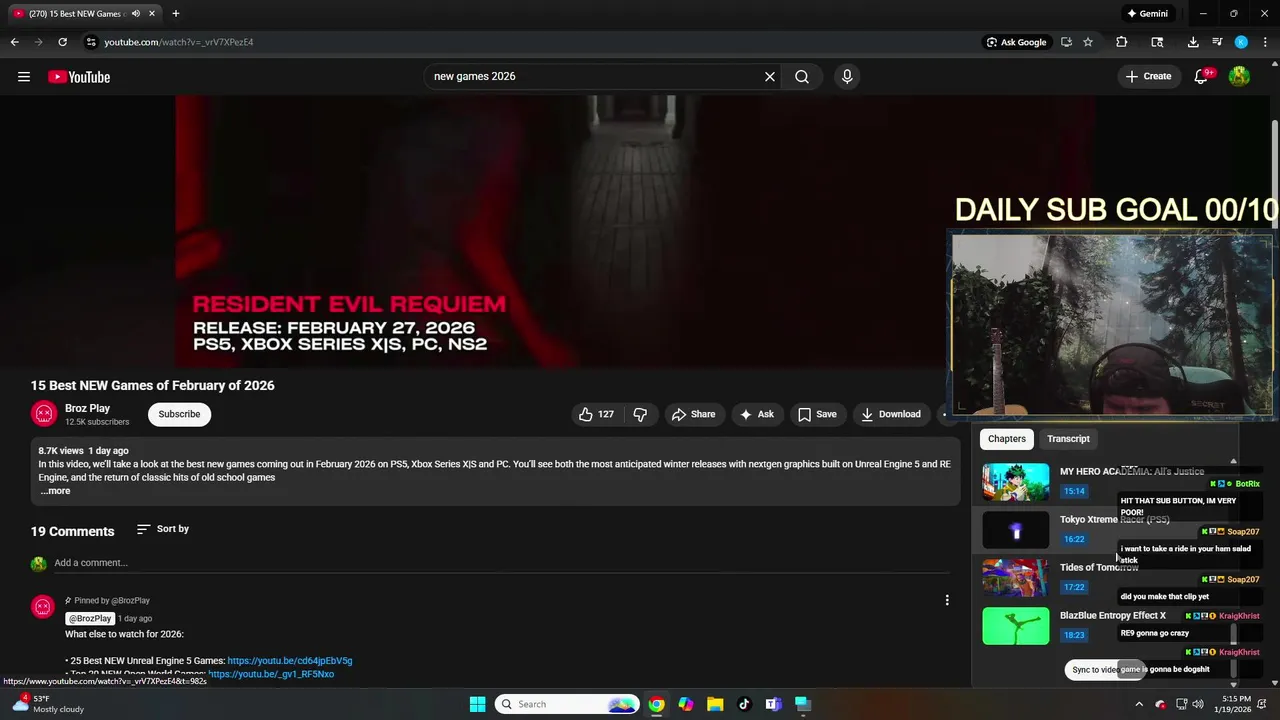Open the Create dropdown button
The height and width of the screenshot is (720, 1280).
point(1148,77)
